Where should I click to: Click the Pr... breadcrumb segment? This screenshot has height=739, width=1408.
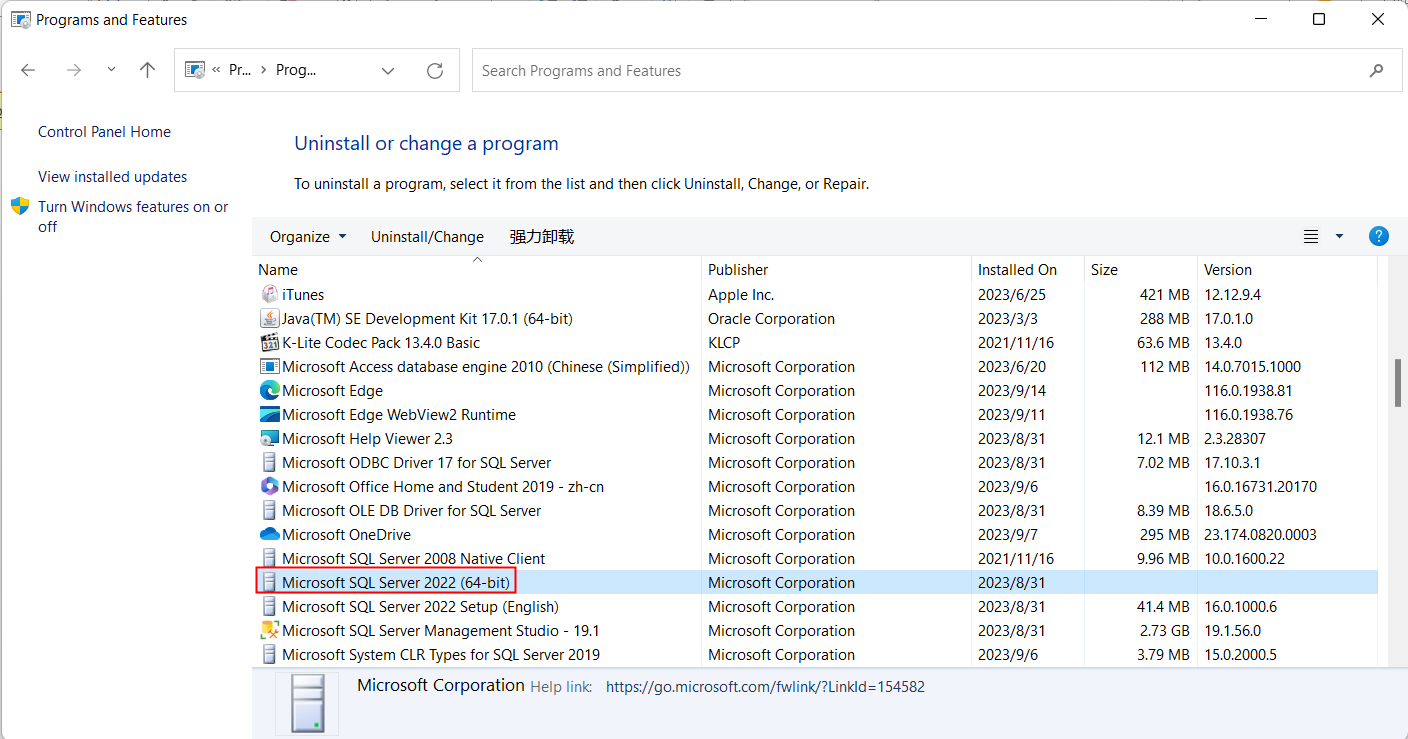(240, 71)
